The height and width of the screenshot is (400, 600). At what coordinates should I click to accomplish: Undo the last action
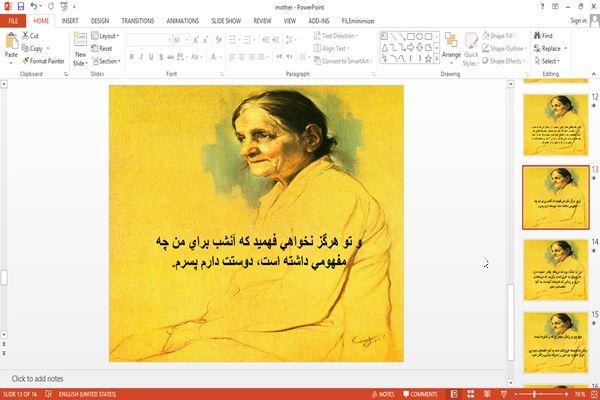click(x=34, y=6)
